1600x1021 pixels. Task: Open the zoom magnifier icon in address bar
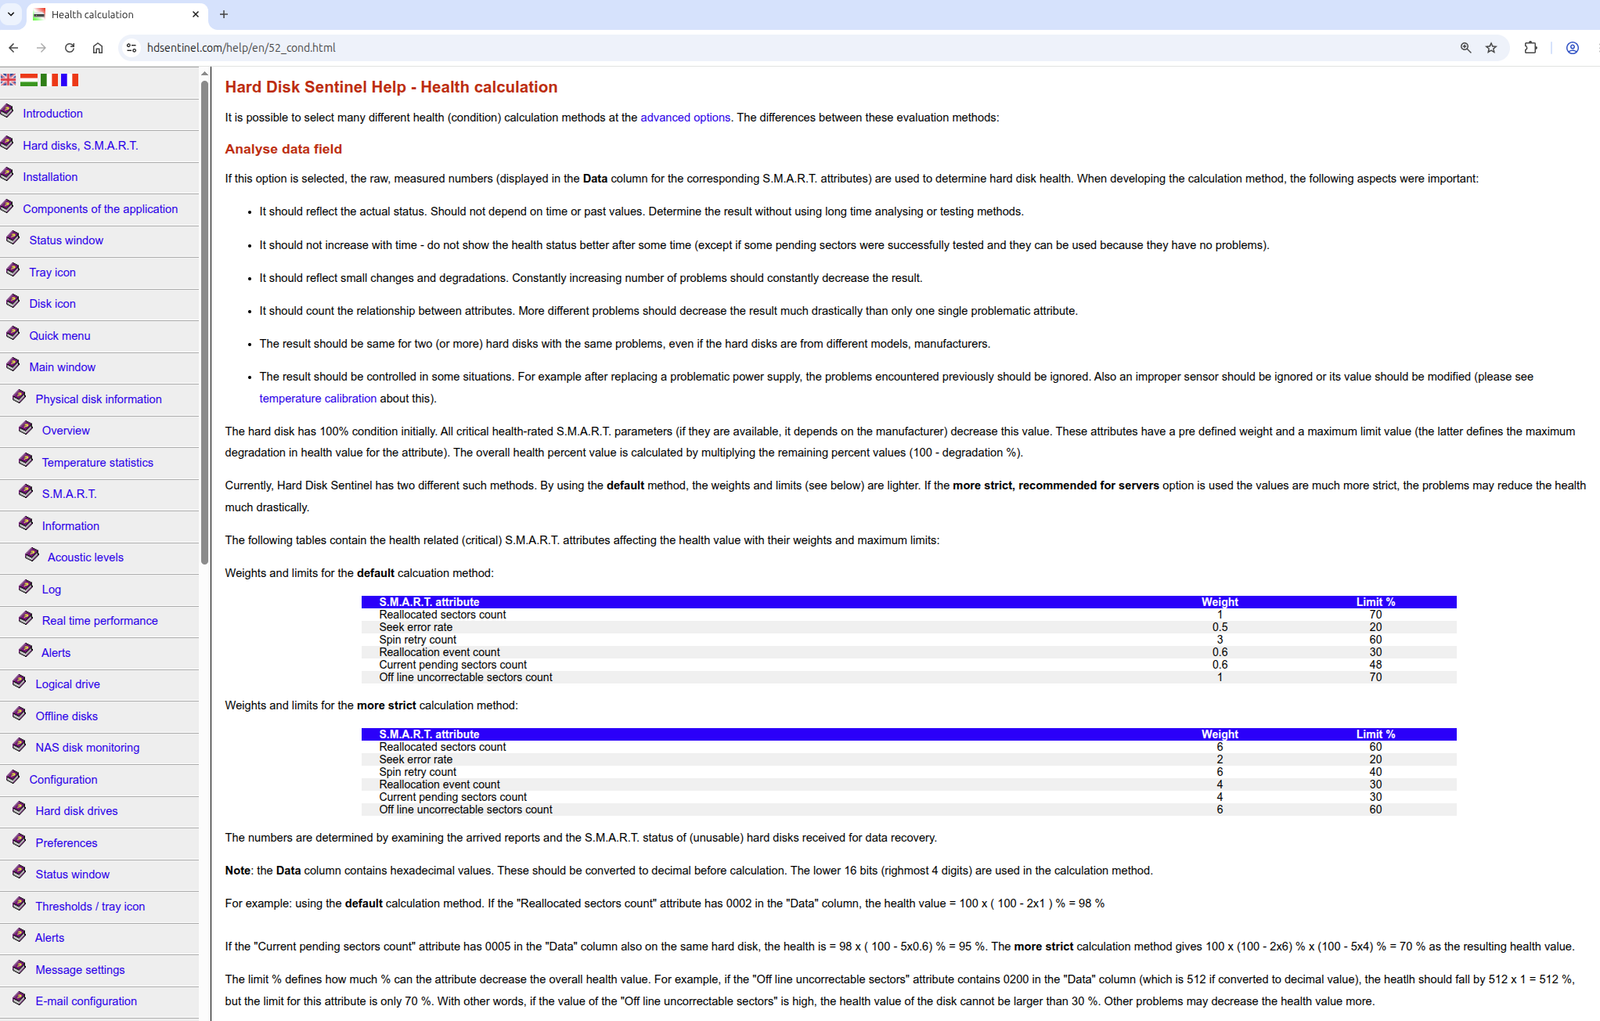click(1465, 48)
